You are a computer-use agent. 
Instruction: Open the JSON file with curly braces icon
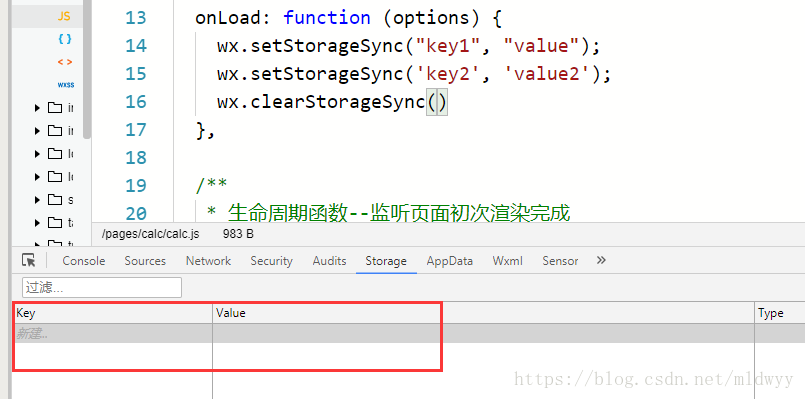65,39
